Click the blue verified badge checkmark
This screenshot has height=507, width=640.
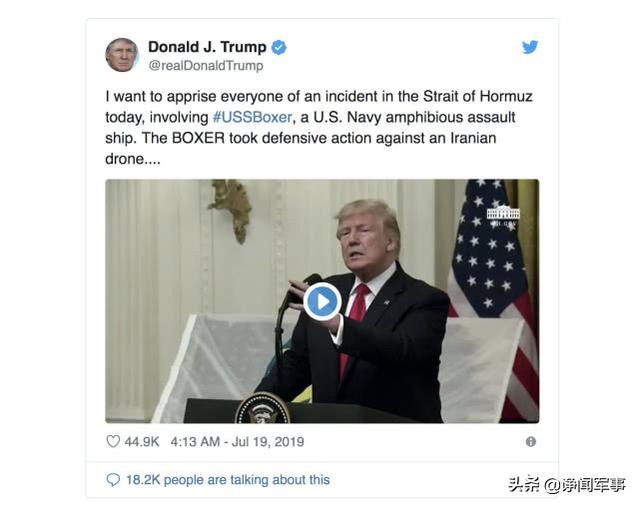tap(279, 47)
